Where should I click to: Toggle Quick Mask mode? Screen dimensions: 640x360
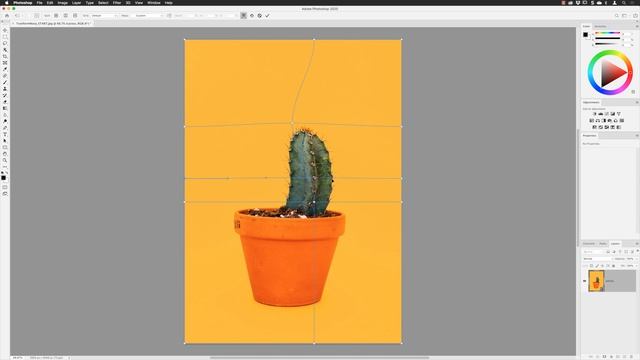click(5, 187)
